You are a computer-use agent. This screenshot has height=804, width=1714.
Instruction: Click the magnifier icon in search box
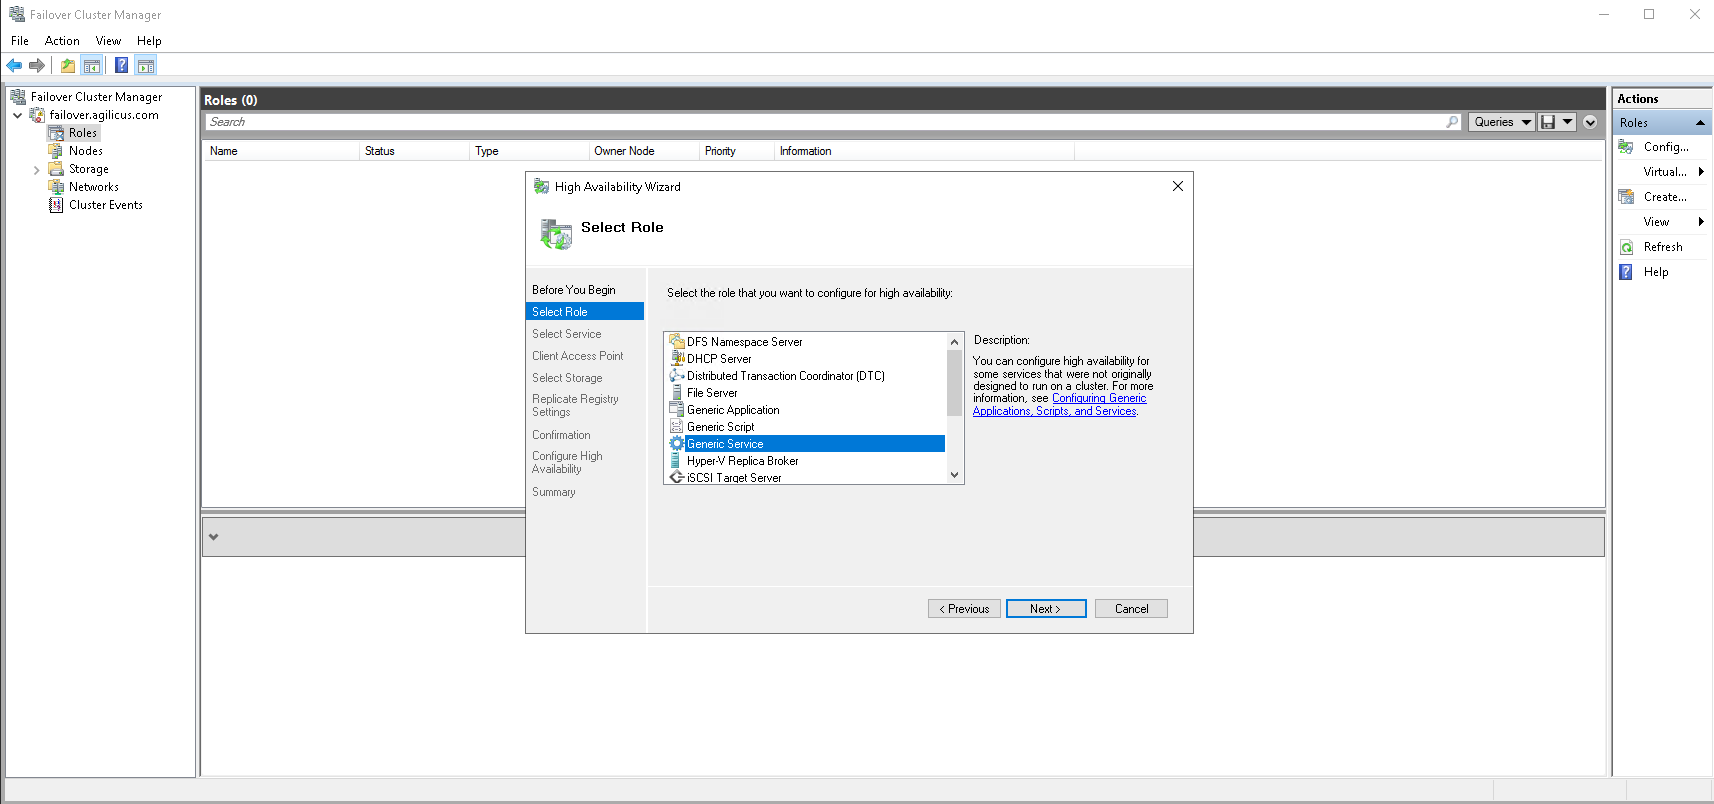(x=1452, y=122)
